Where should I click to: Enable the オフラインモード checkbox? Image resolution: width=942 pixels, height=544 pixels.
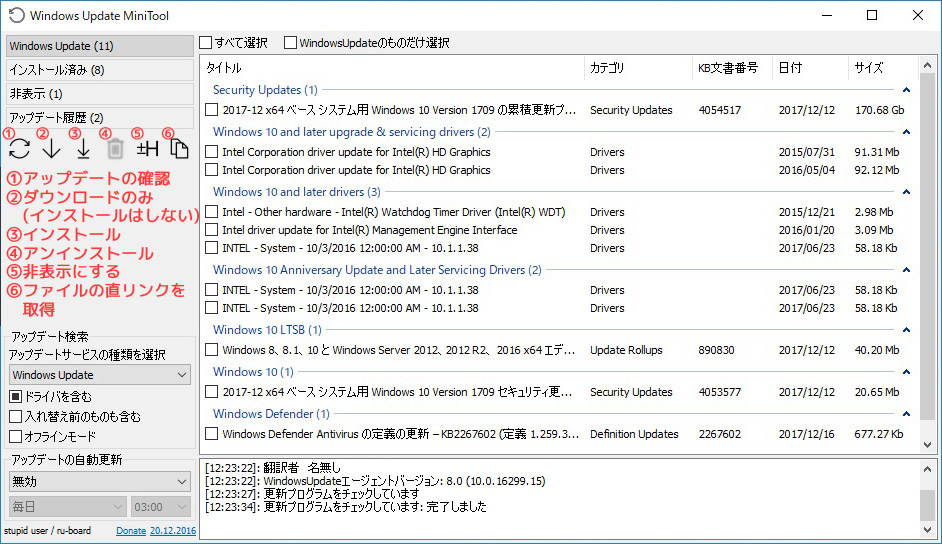(16, 437)
